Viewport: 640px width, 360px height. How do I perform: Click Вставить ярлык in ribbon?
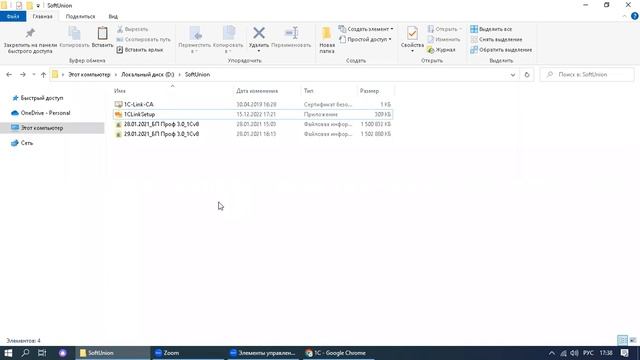tap(140, 50)
